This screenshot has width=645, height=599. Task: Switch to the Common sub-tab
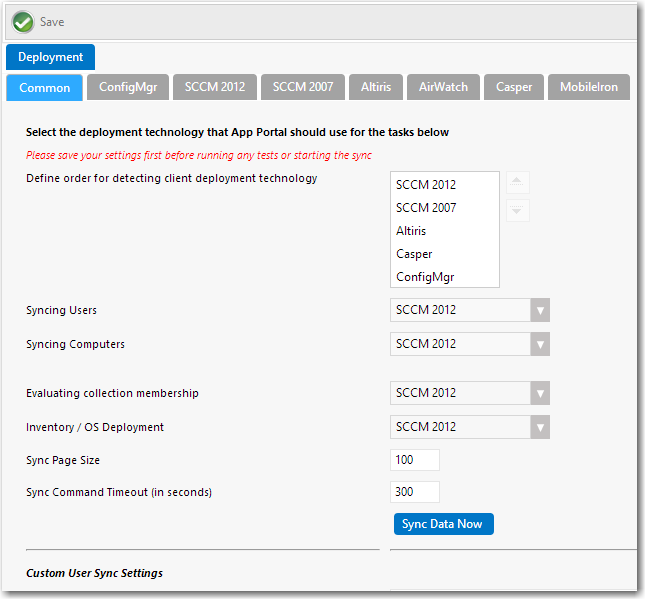click(44, 88)
